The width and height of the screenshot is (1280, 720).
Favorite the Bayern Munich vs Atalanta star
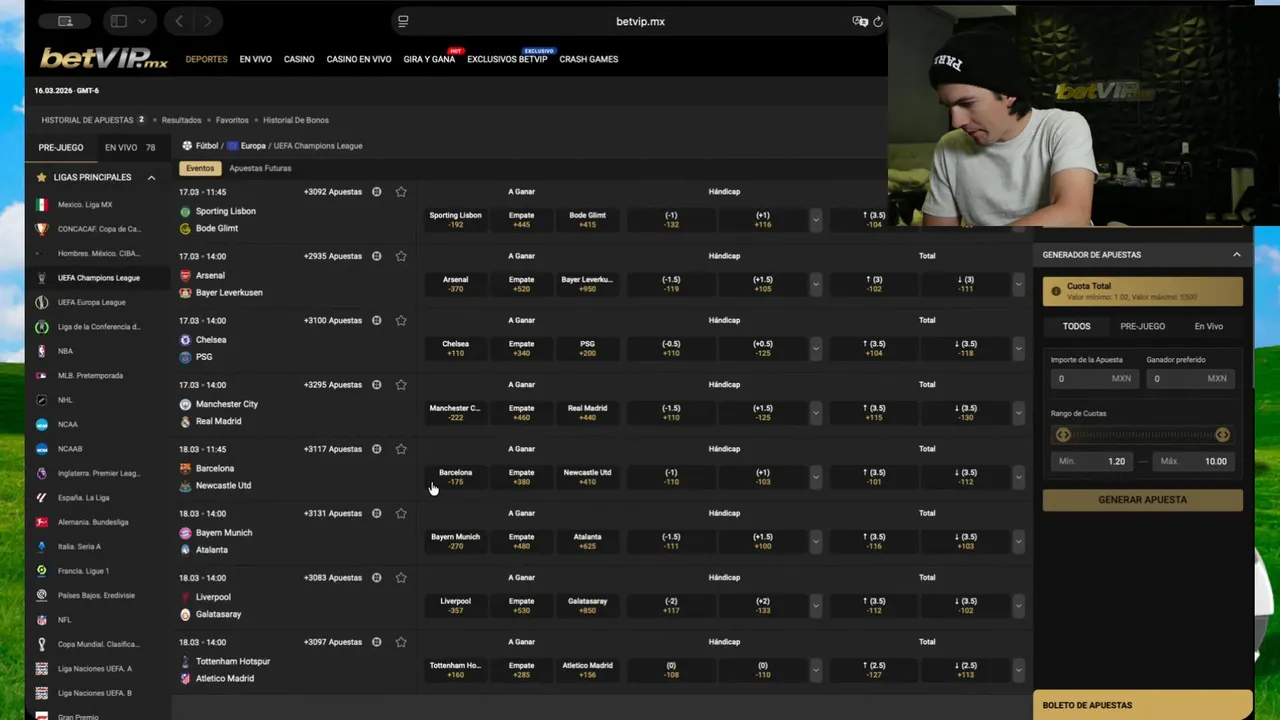401,514
